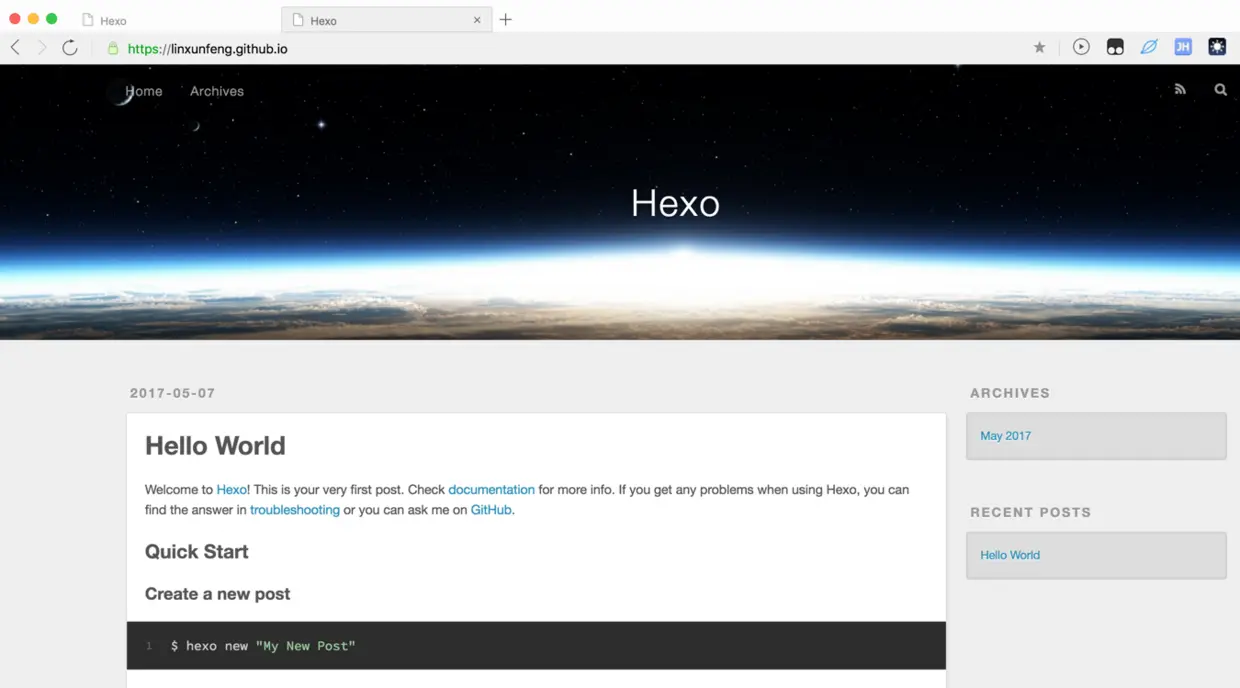The height and width of the screenshot is (688, 1240).
Task: Open the troubleshooting link
Action: click(295, 510)
